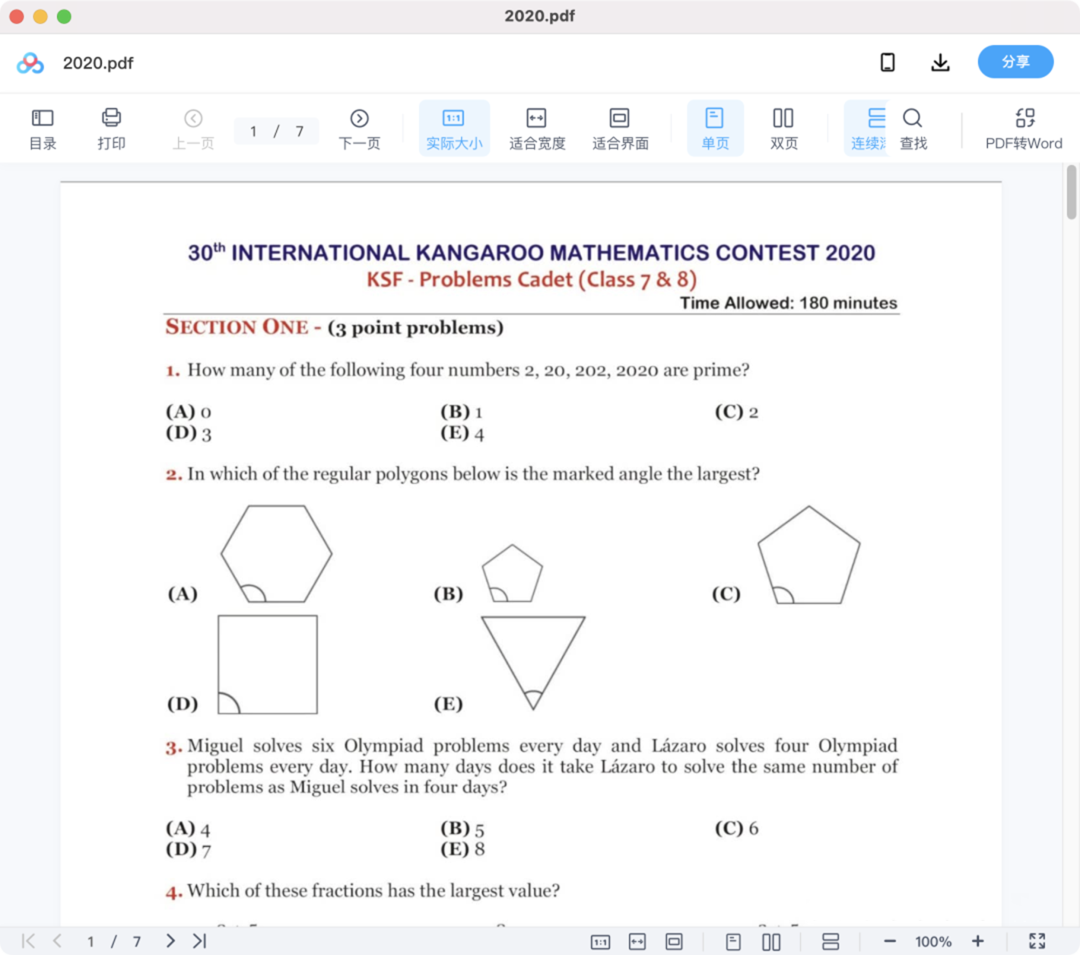
Task: Click the blue 分享 share button
Action: point(1015,62)
